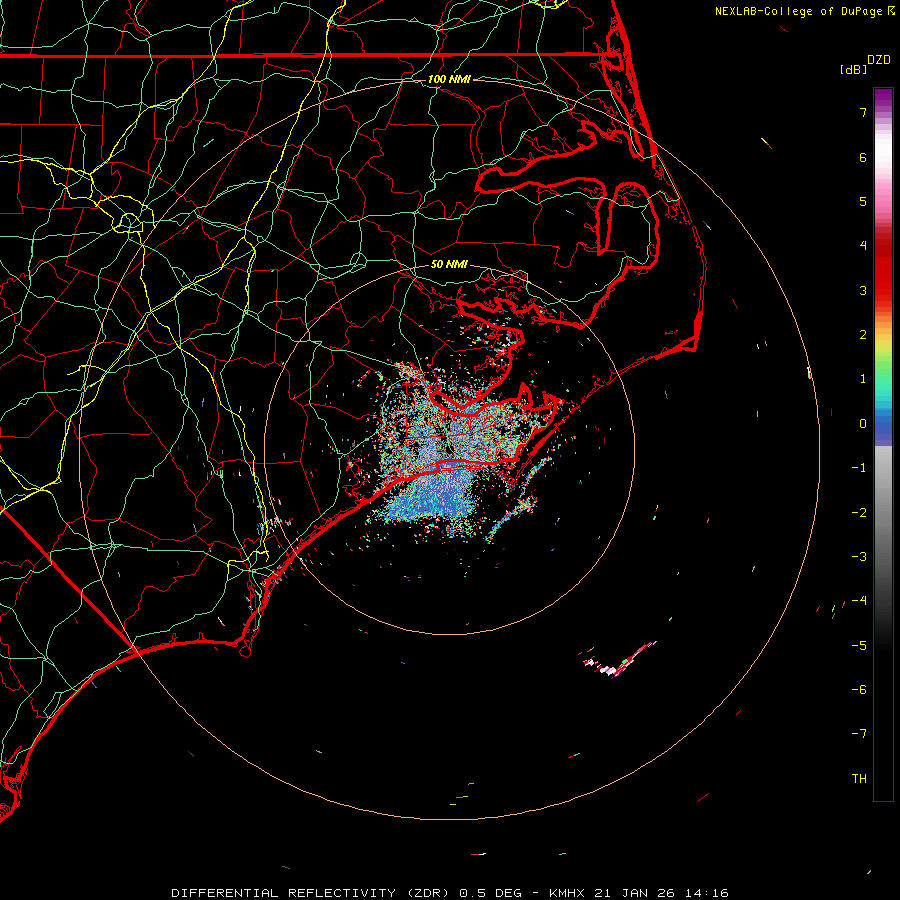Click the -5 value on the color scale

pos(859,646)
